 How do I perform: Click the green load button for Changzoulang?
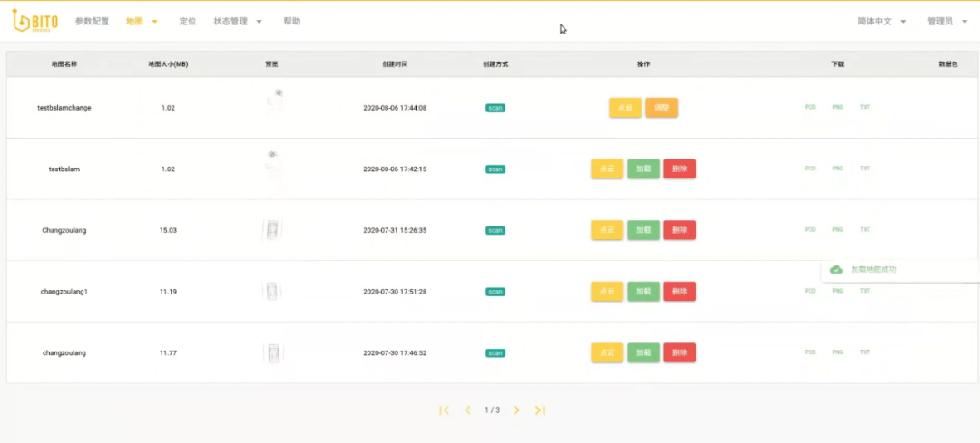[x=643, y=230]
